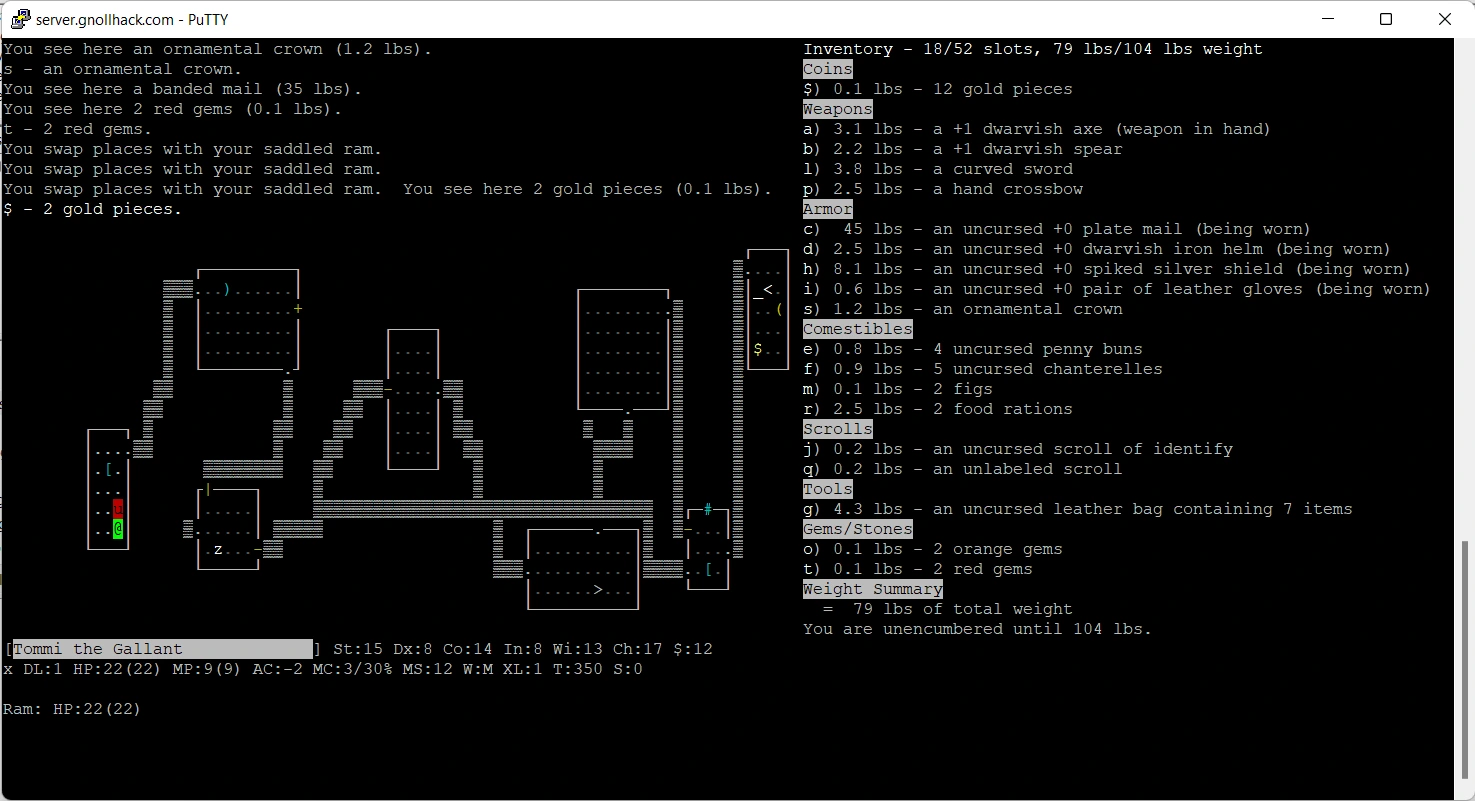Viewport: 1475px width, 801px height.
Task: Click the PuTTY icon in title bar
Action: point(19,19)
